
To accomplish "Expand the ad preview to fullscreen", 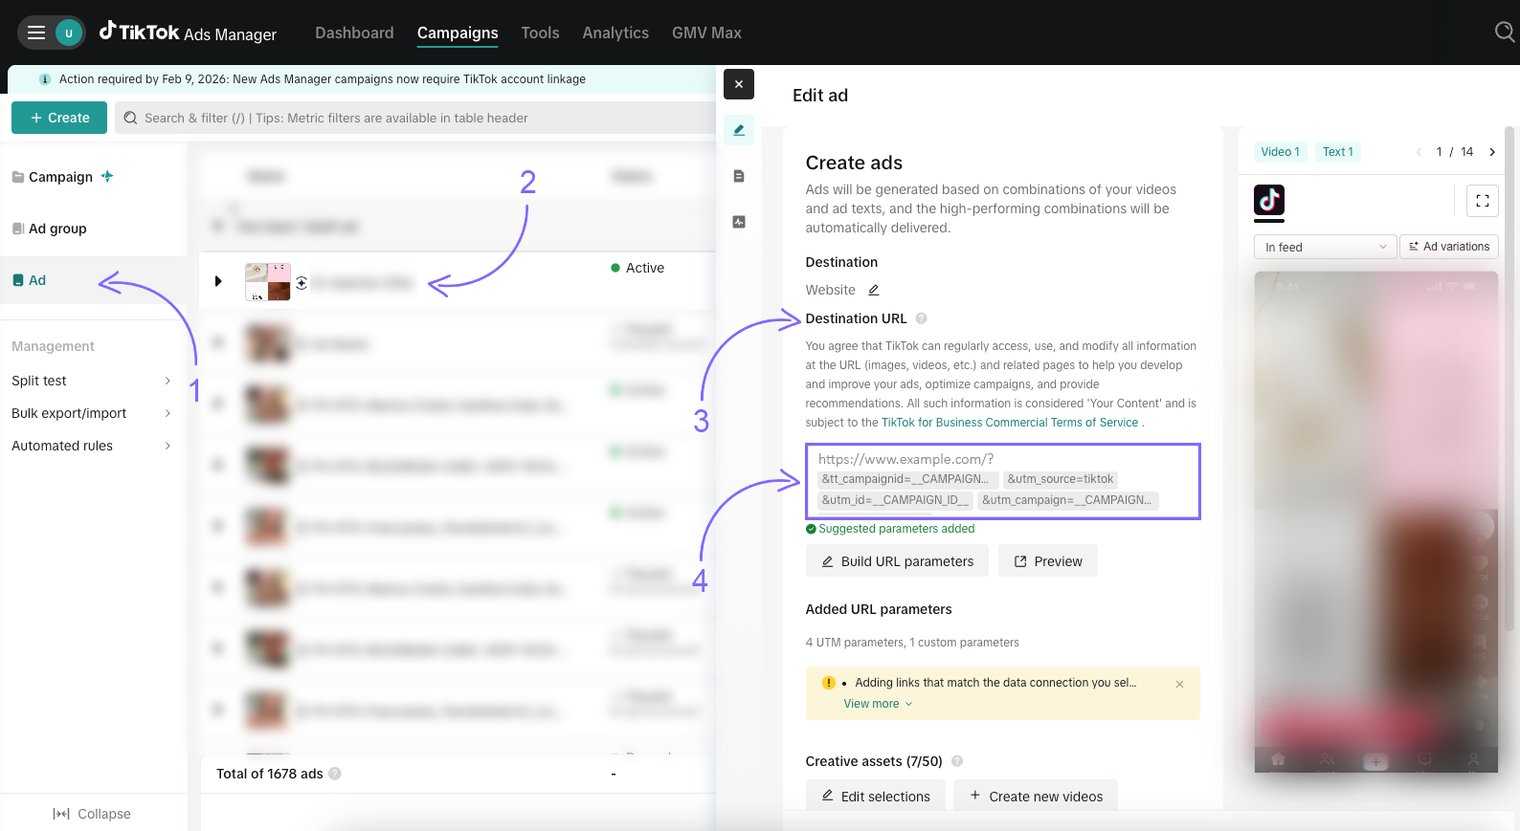I will click(x=1482, y=201).
